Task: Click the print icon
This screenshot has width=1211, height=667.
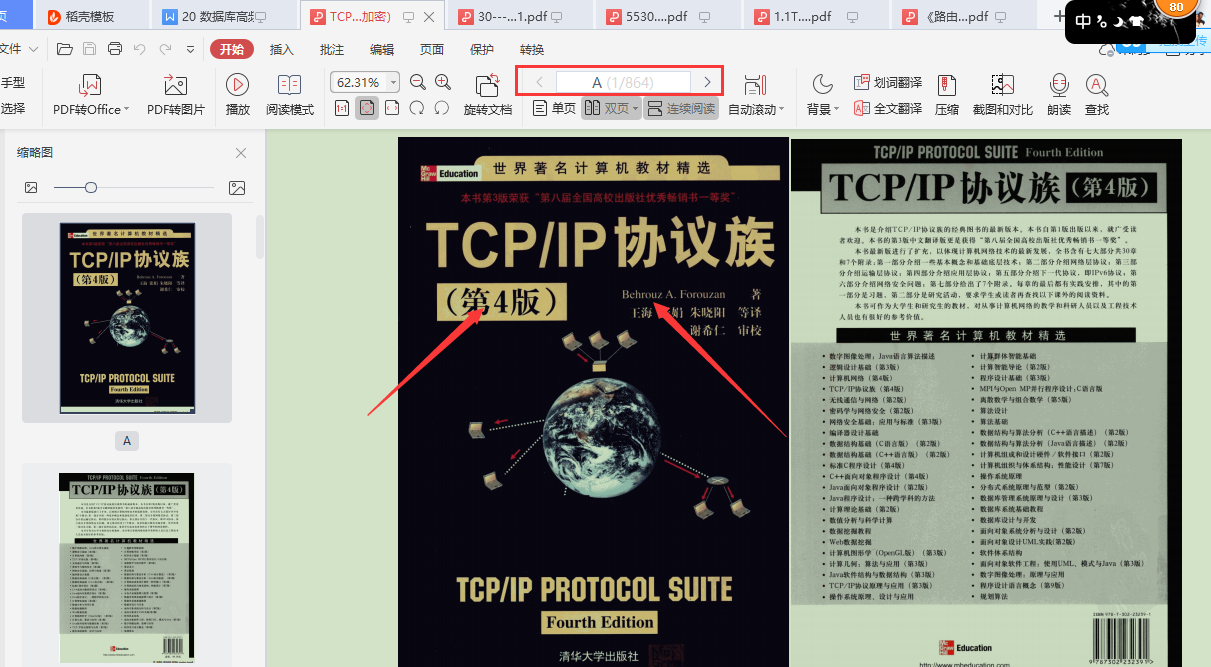Action: [115, 50]
